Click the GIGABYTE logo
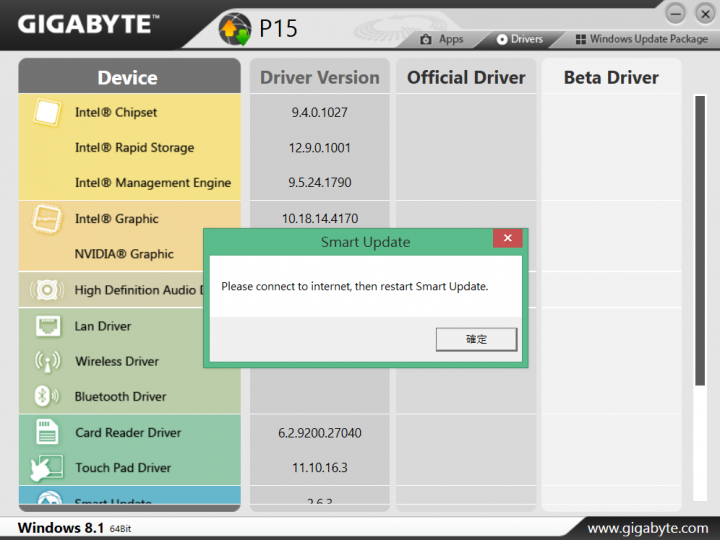The width and height of the screenshot is (720, 540). pos(89,24)
